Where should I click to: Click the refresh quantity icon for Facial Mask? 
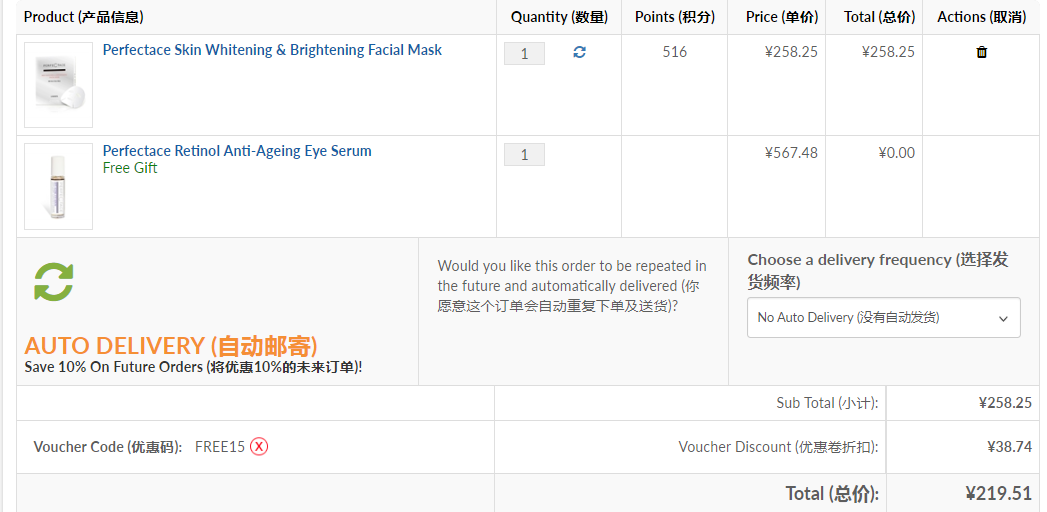(580, 52)
